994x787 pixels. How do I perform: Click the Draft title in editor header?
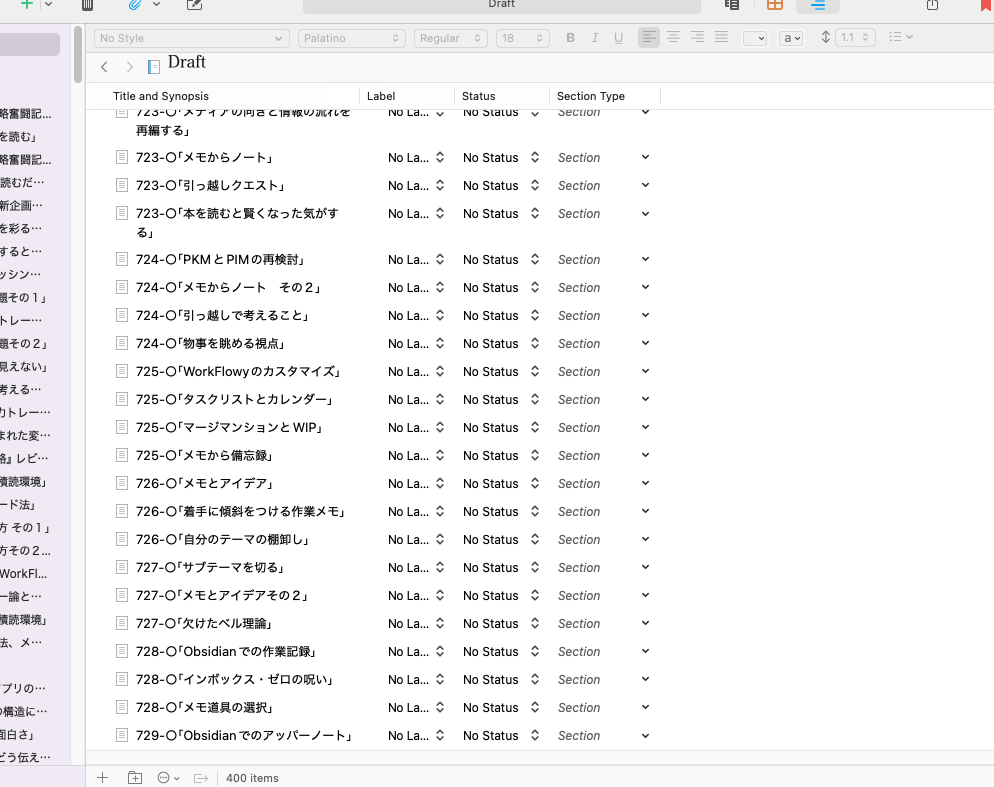click(187, 62)
